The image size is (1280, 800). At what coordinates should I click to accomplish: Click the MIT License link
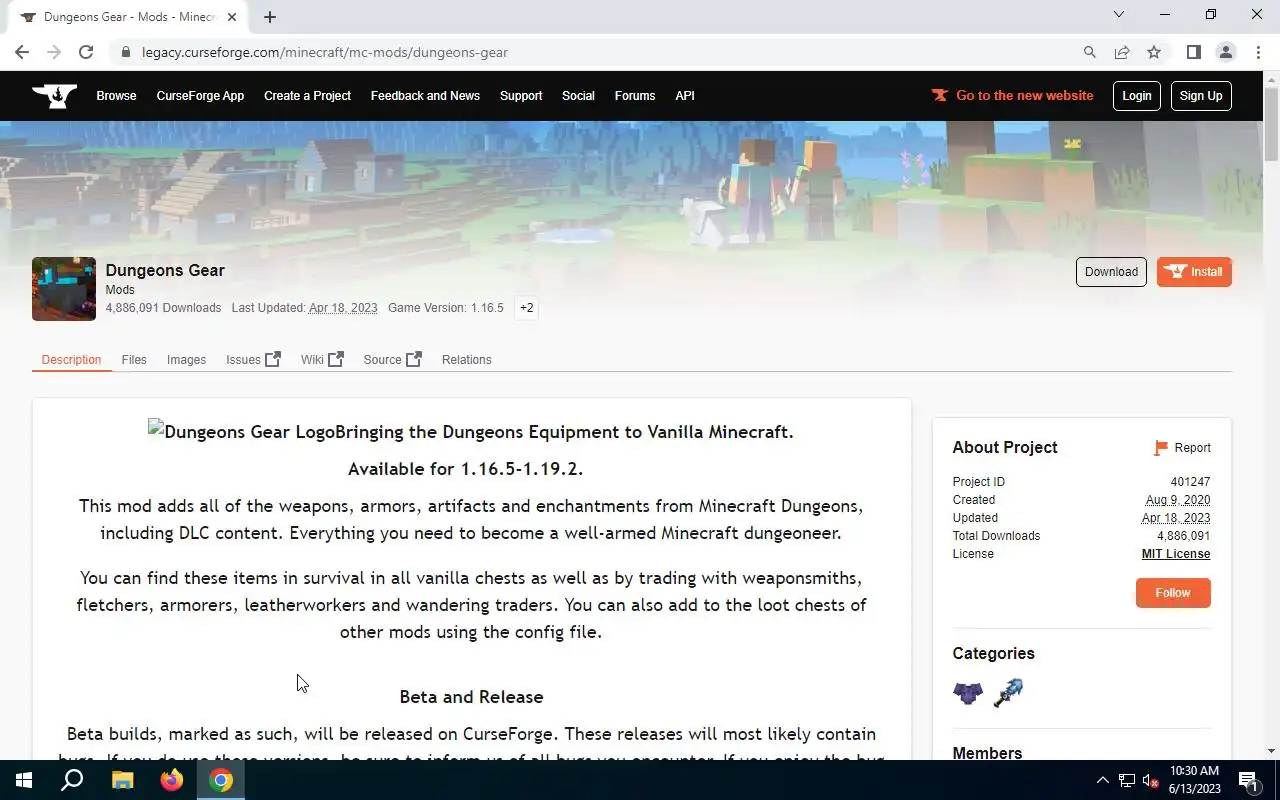tap(1176, 554)
